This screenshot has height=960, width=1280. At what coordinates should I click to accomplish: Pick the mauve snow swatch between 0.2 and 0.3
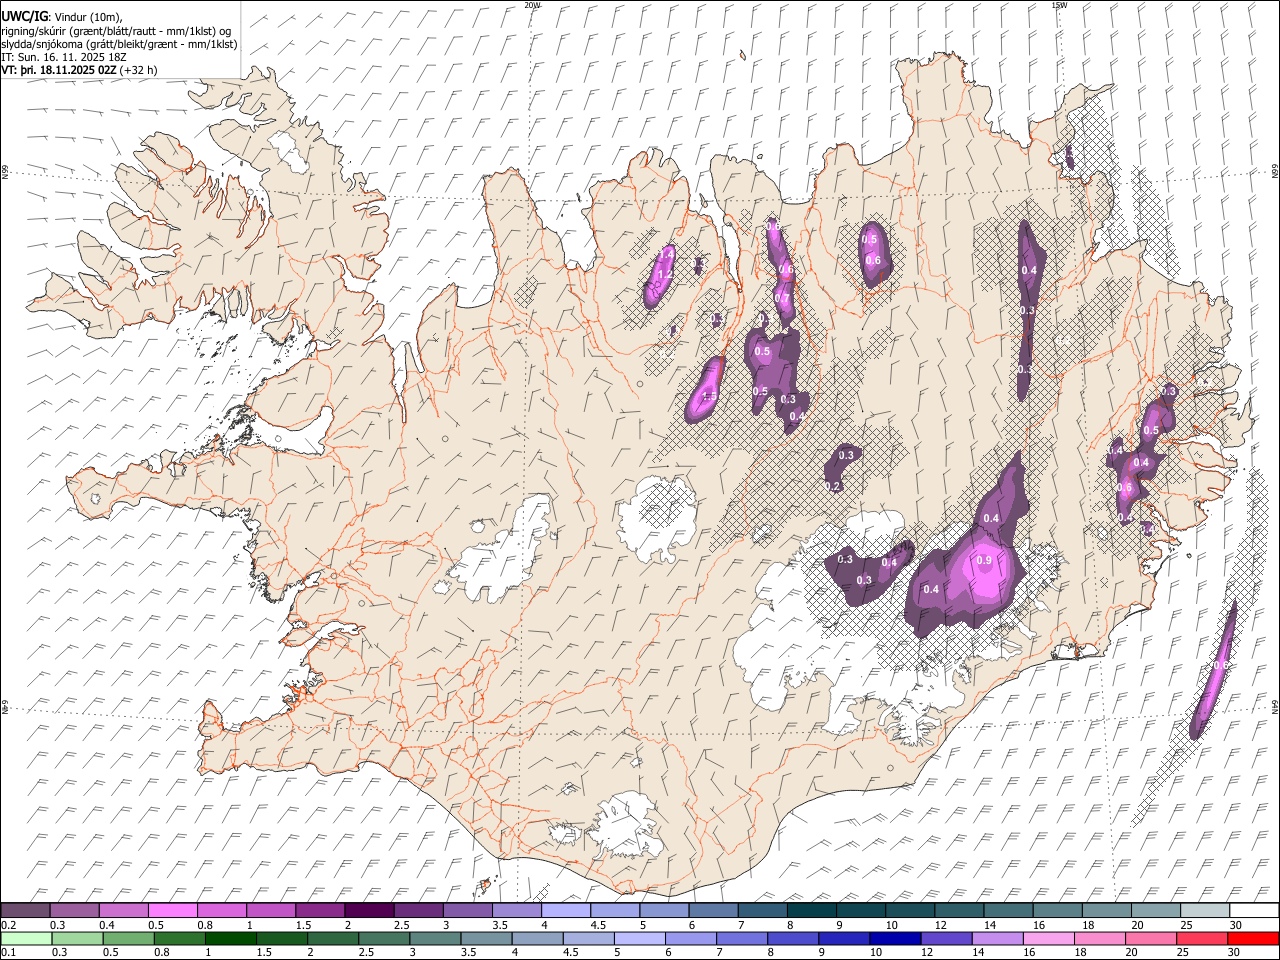click(26, 910)
